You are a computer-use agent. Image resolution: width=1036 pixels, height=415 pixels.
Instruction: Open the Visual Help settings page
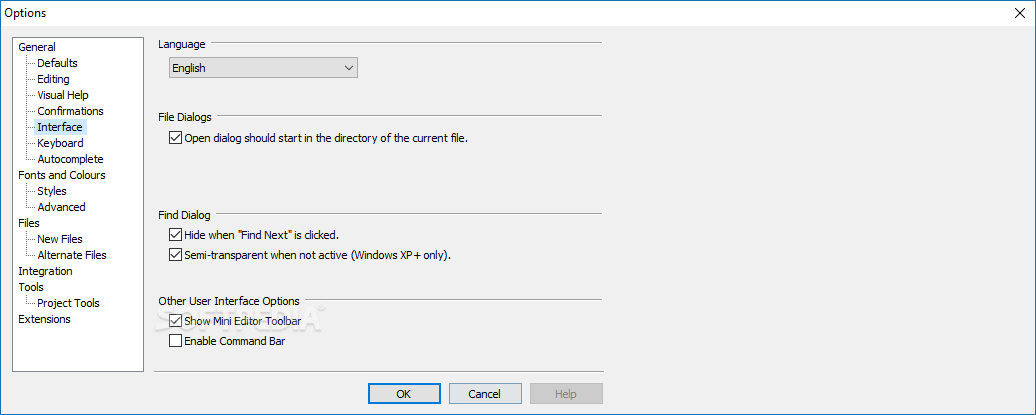[x=63, y=95]
